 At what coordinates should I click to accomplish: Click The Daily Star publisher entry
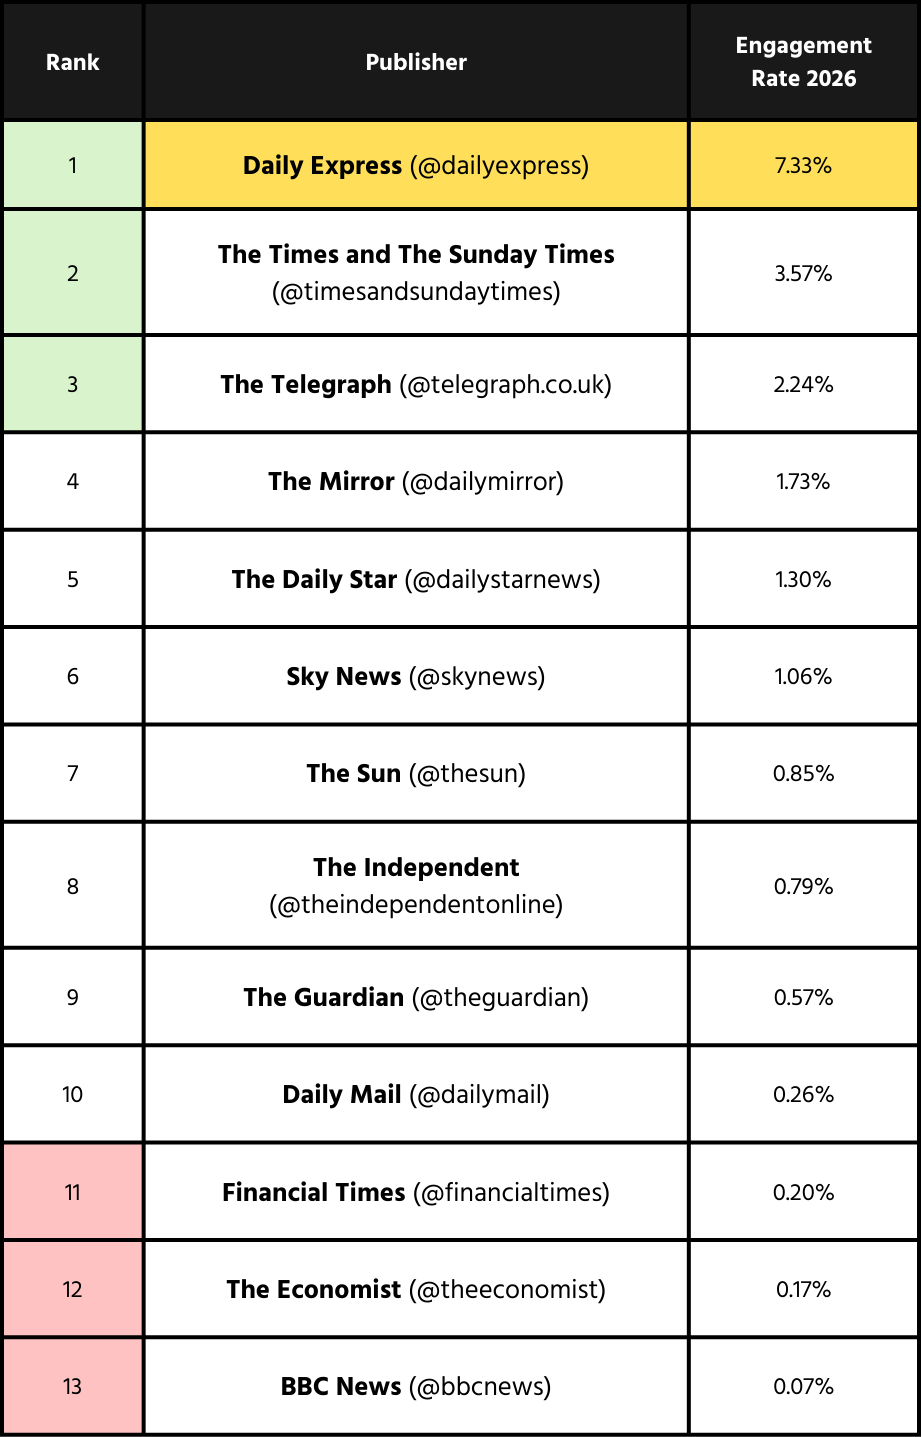(x=416, y=580)
